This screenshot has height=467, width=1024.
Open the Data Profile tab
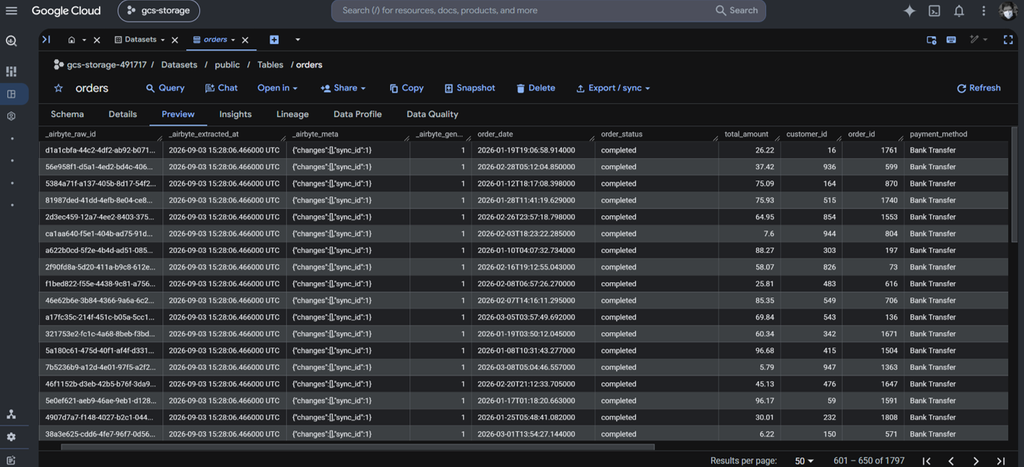(x=357, y=114)
